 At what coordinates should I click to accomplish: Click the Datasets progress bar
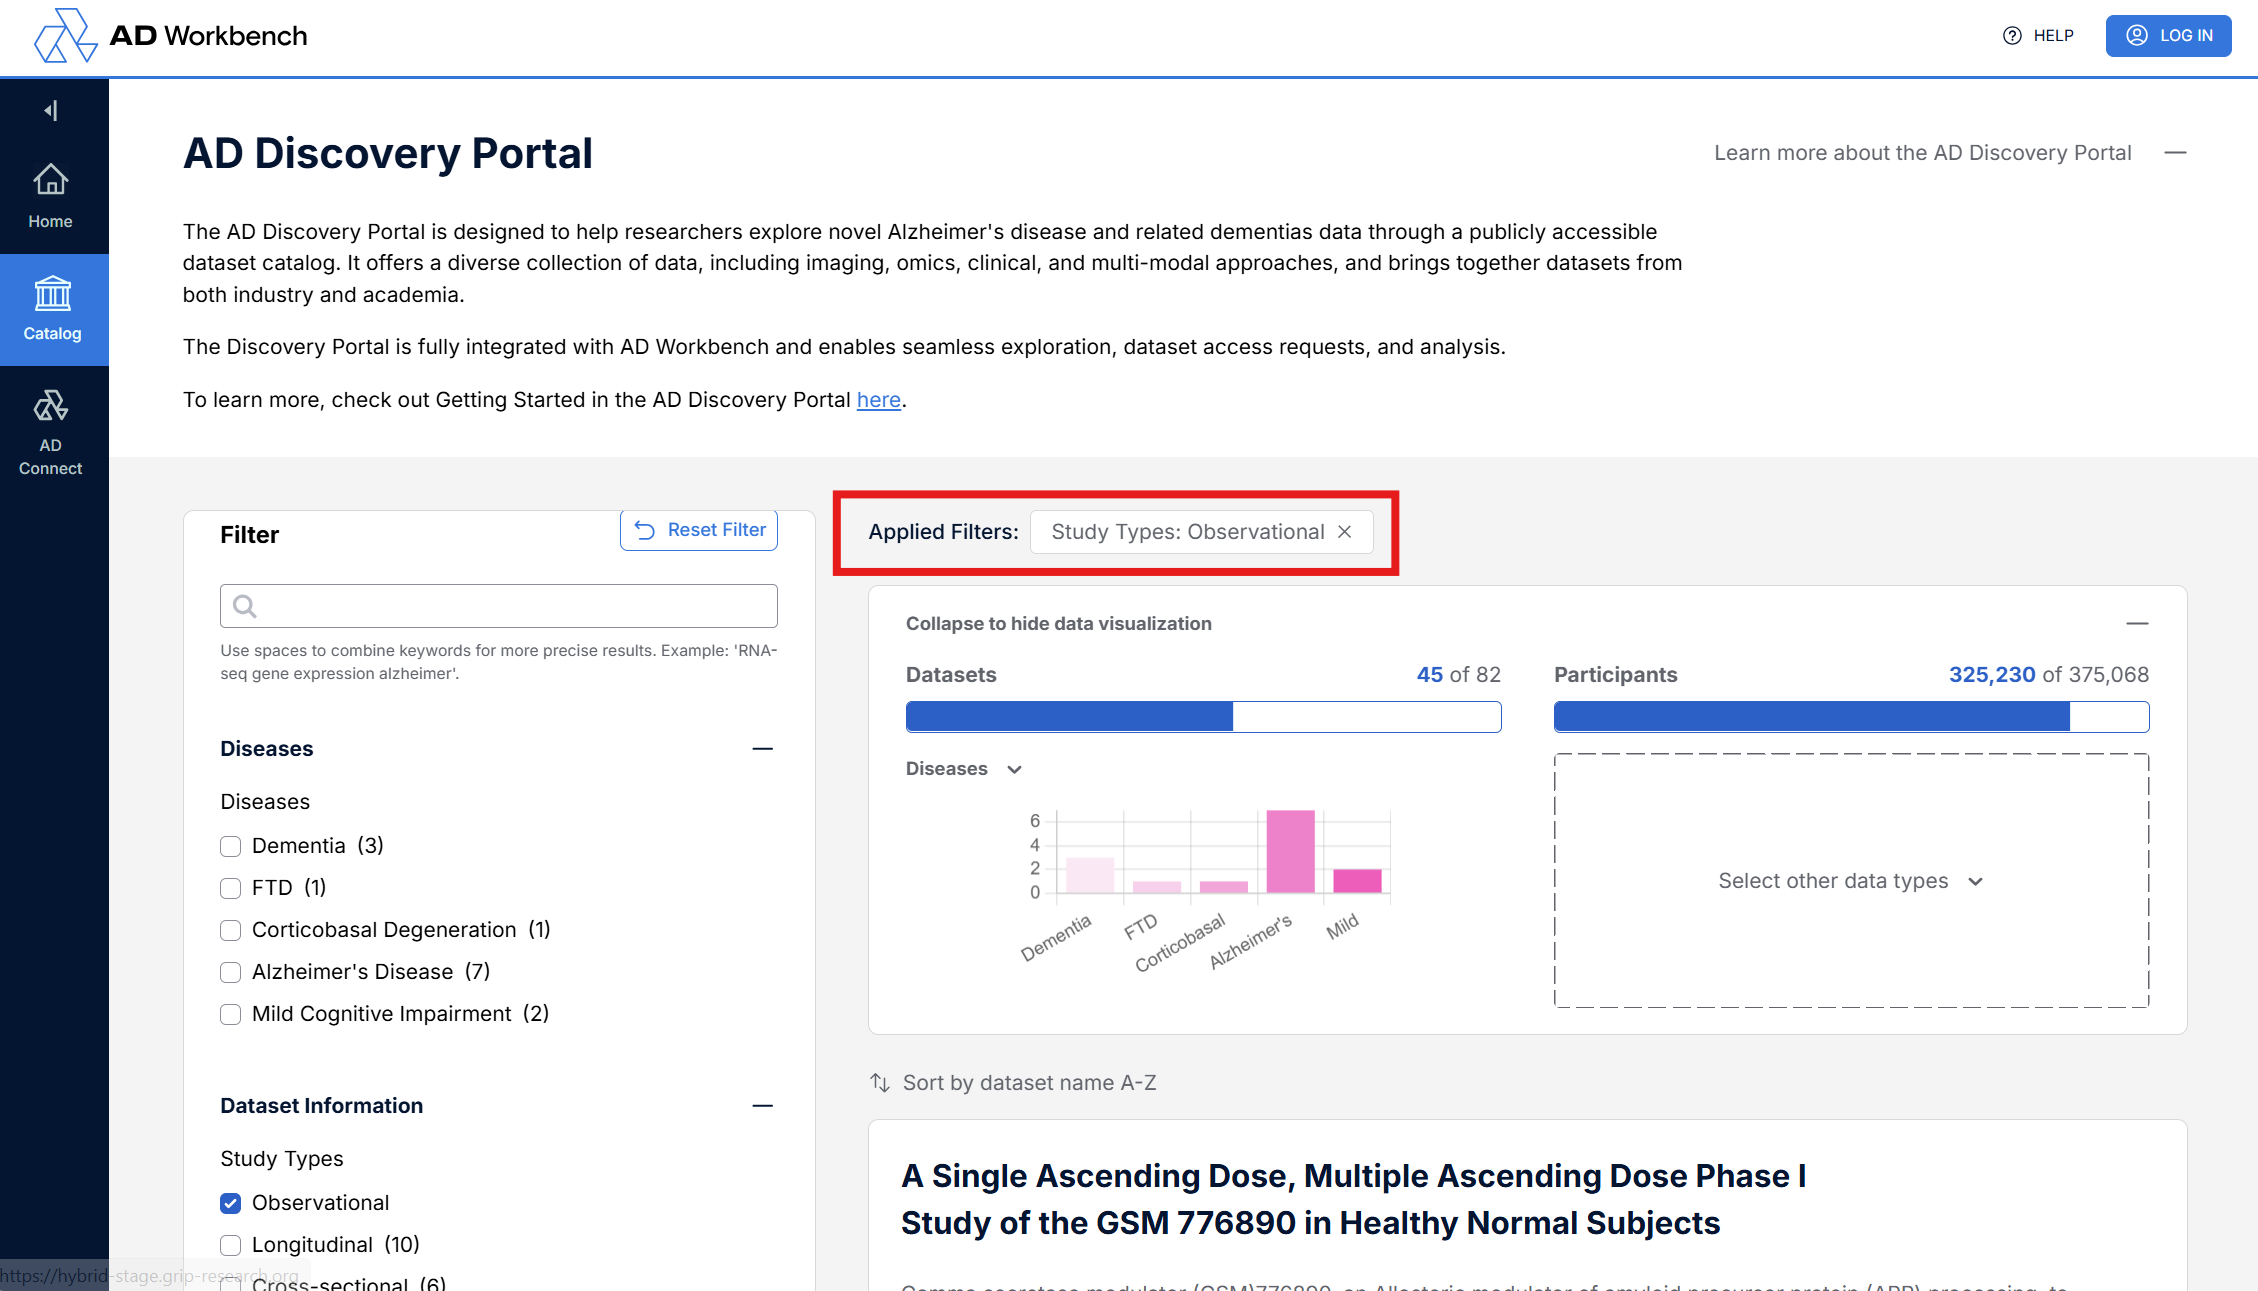pyautogui.click(x=1203, y=717)
